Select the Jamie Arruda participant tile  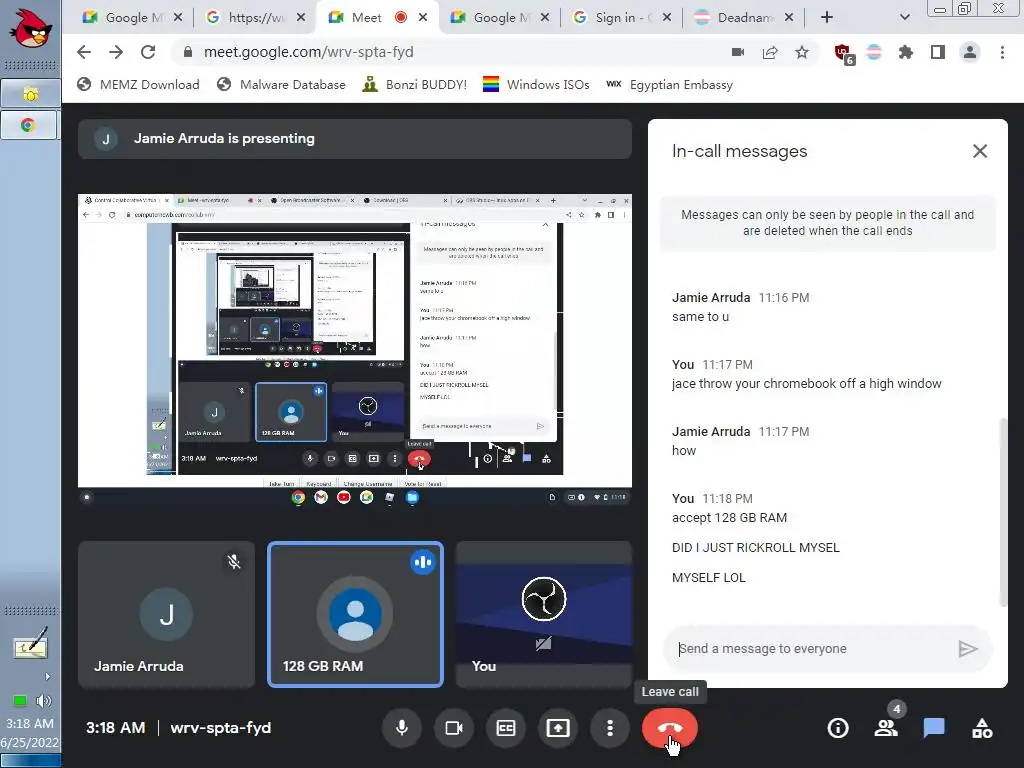[167, 615]
